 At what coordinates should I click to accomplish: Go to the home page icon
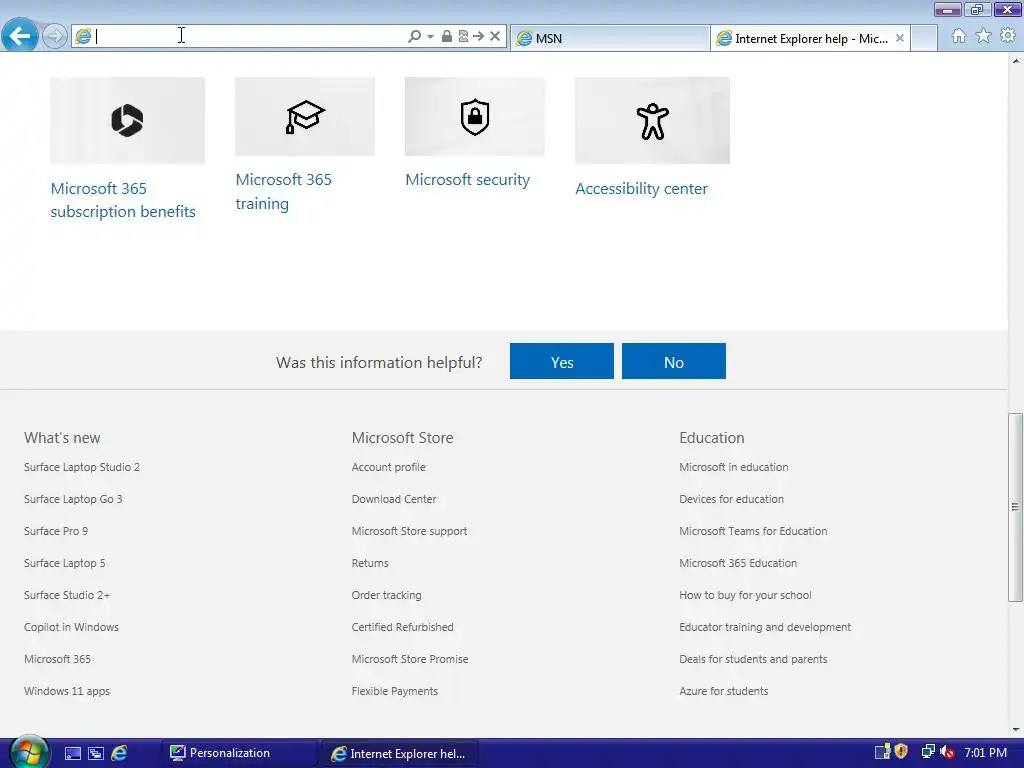click(x=959, y=36)
